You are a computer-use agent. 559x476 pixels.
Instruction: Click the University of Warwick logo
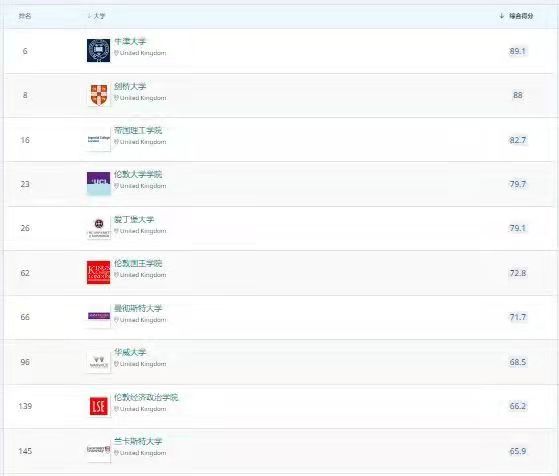(98, 362)
